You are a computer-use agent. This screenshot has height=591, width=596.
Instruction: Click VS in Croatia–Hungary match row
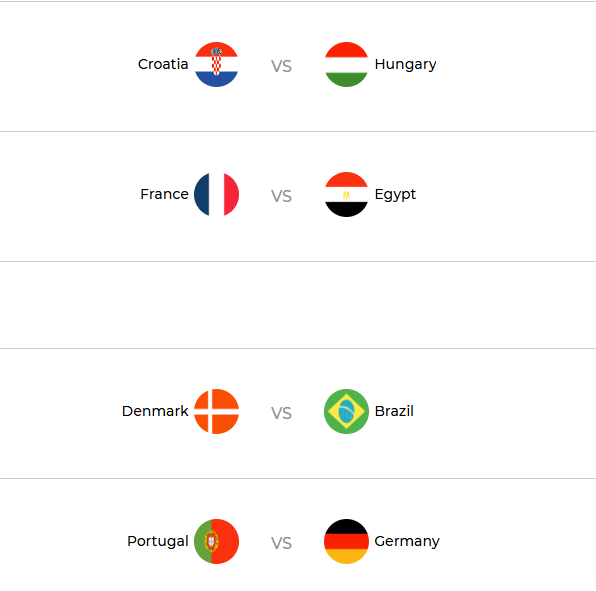tap(281, 67)
